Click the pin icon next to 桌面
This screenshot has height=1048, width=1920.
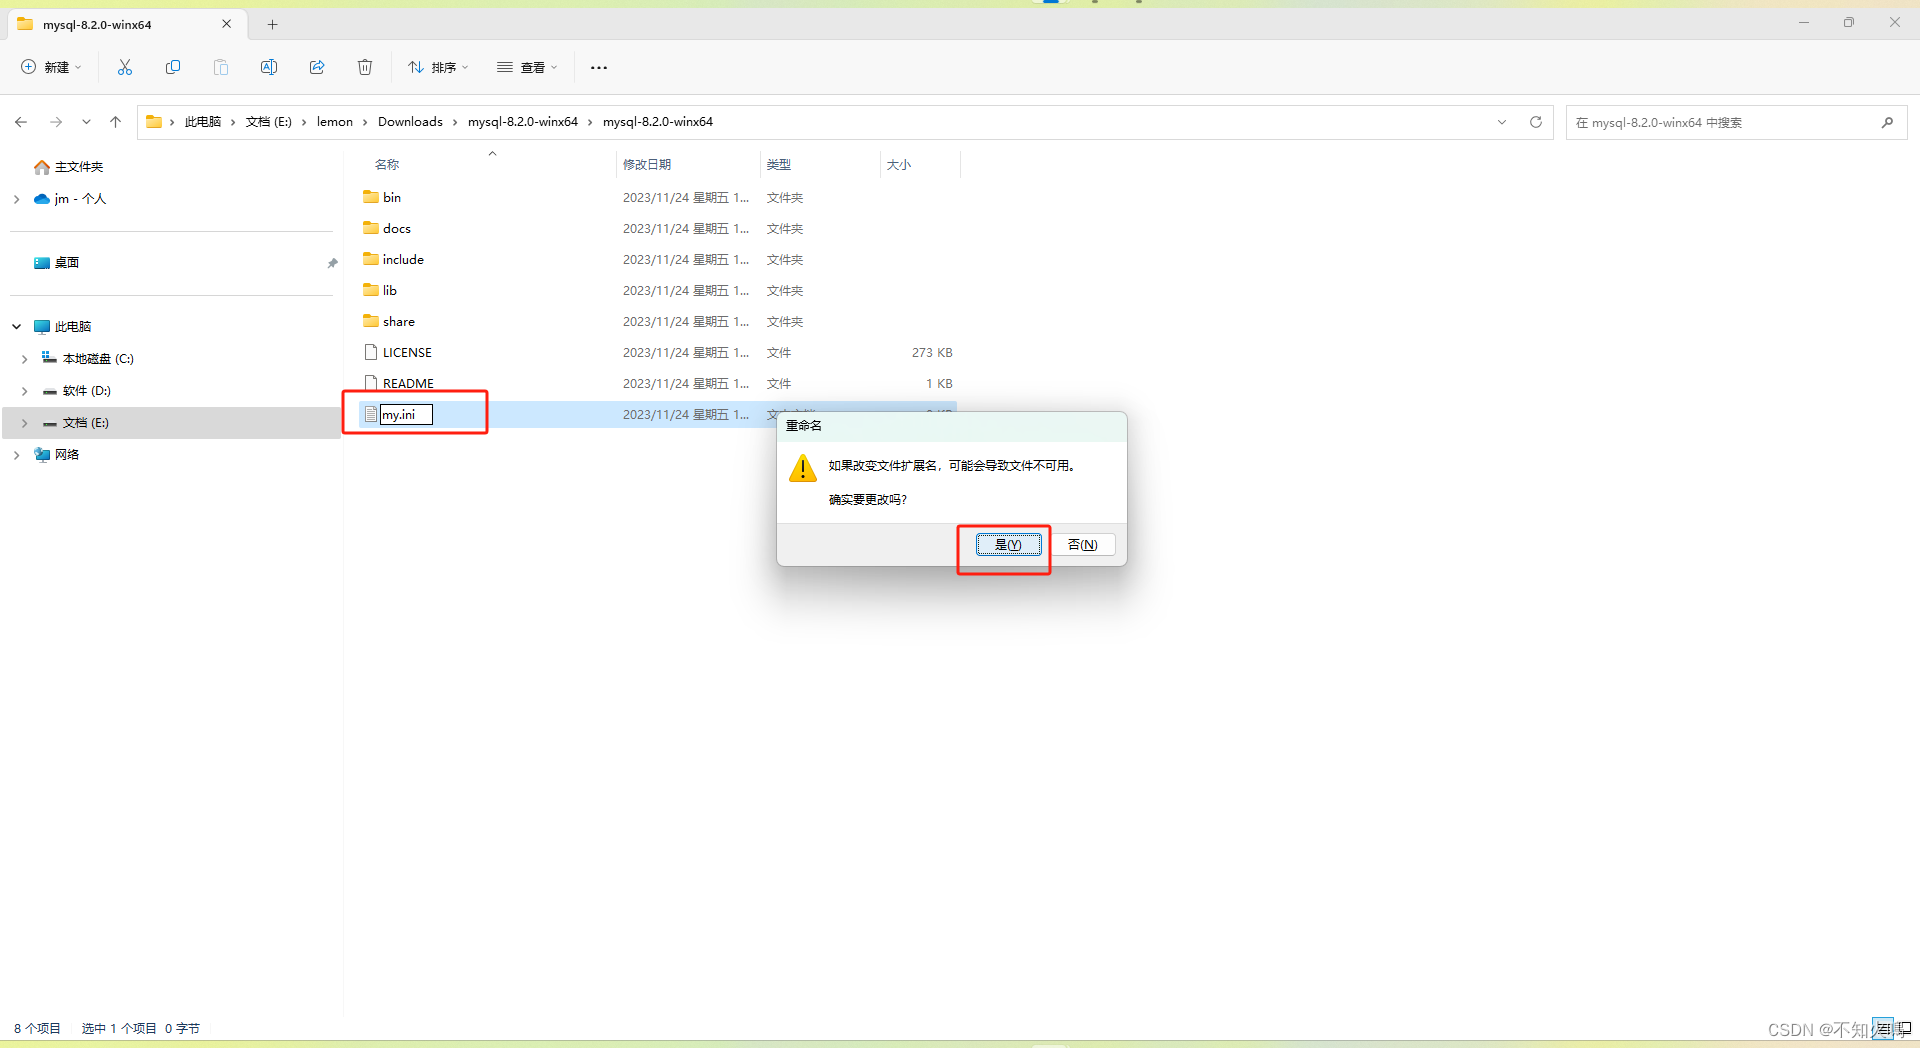point(332,263)
